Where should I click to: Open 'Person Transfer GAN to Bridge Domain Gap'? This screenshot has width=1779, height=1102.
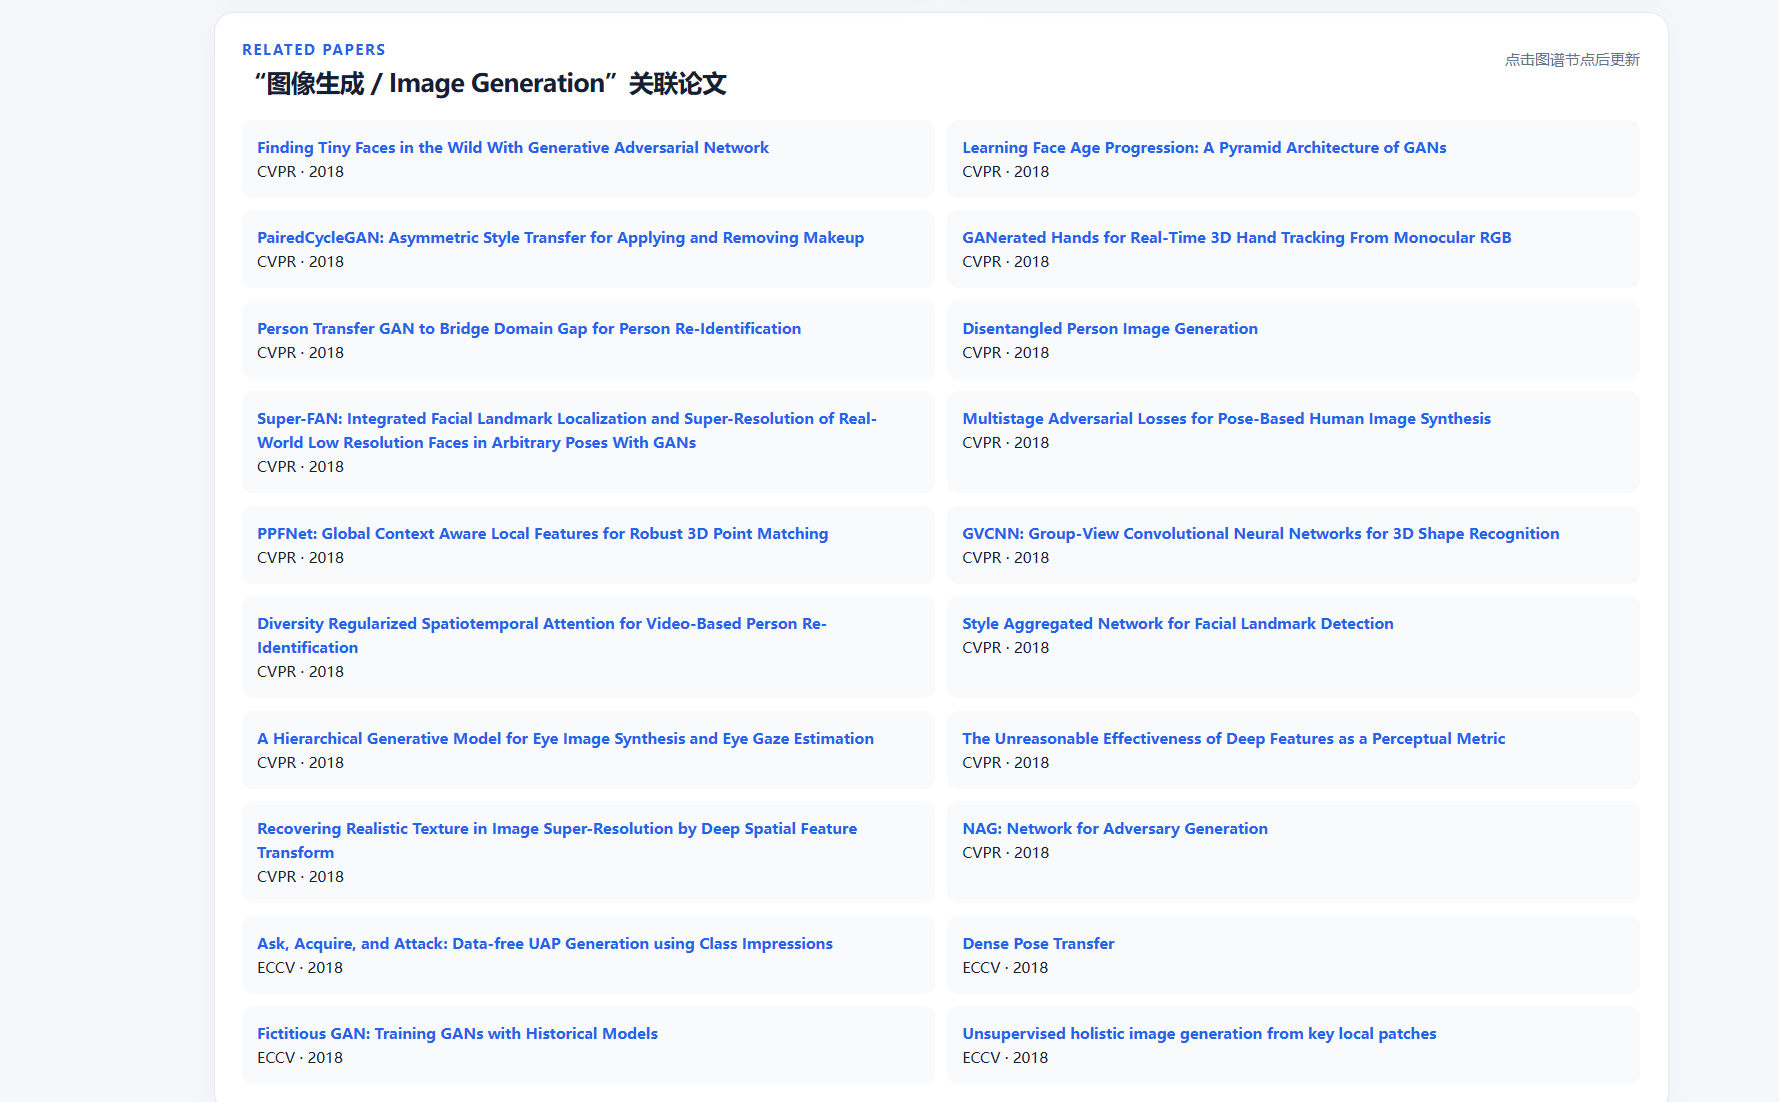[x=529, y=329]
